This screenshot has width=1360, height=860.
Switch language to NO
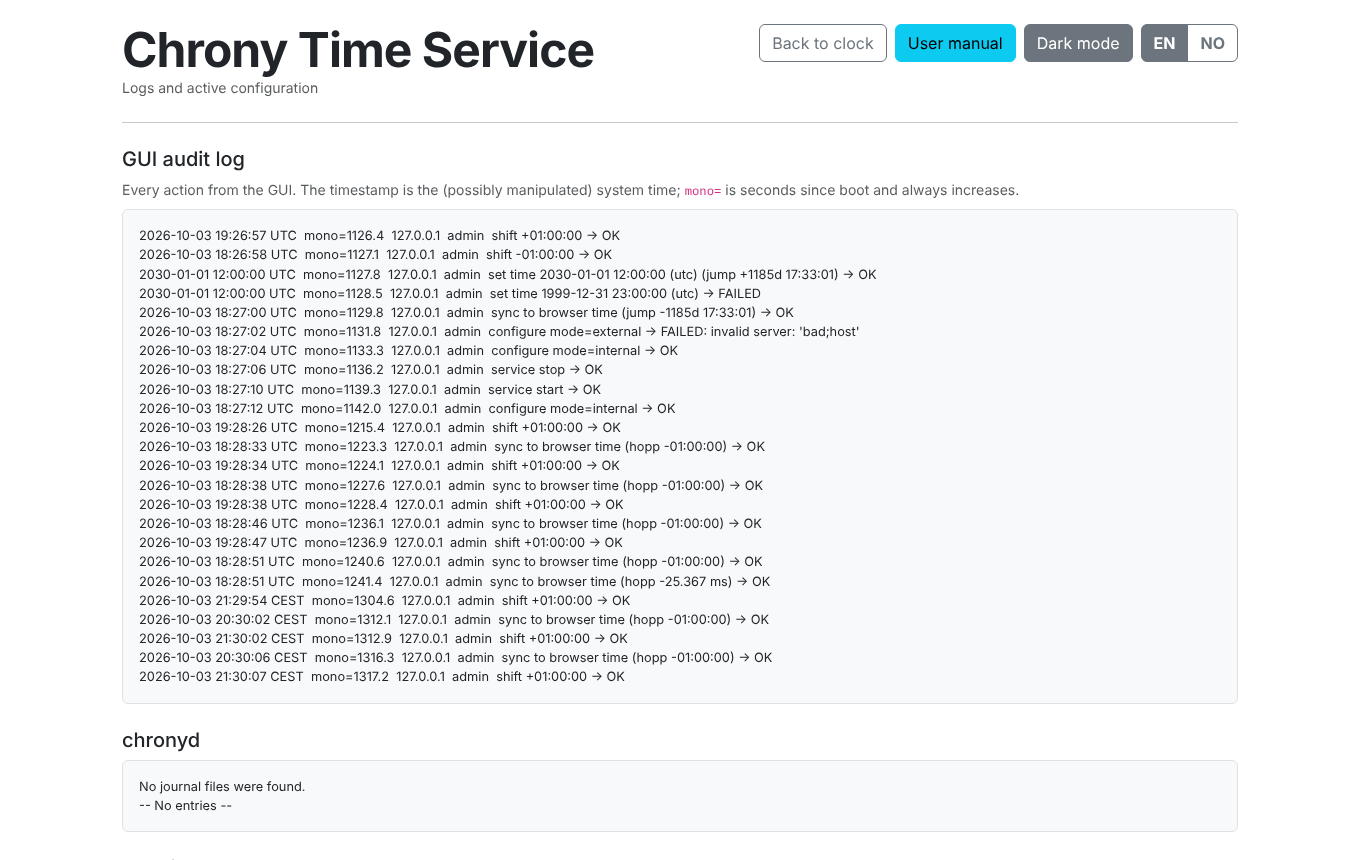[1212, 43]
